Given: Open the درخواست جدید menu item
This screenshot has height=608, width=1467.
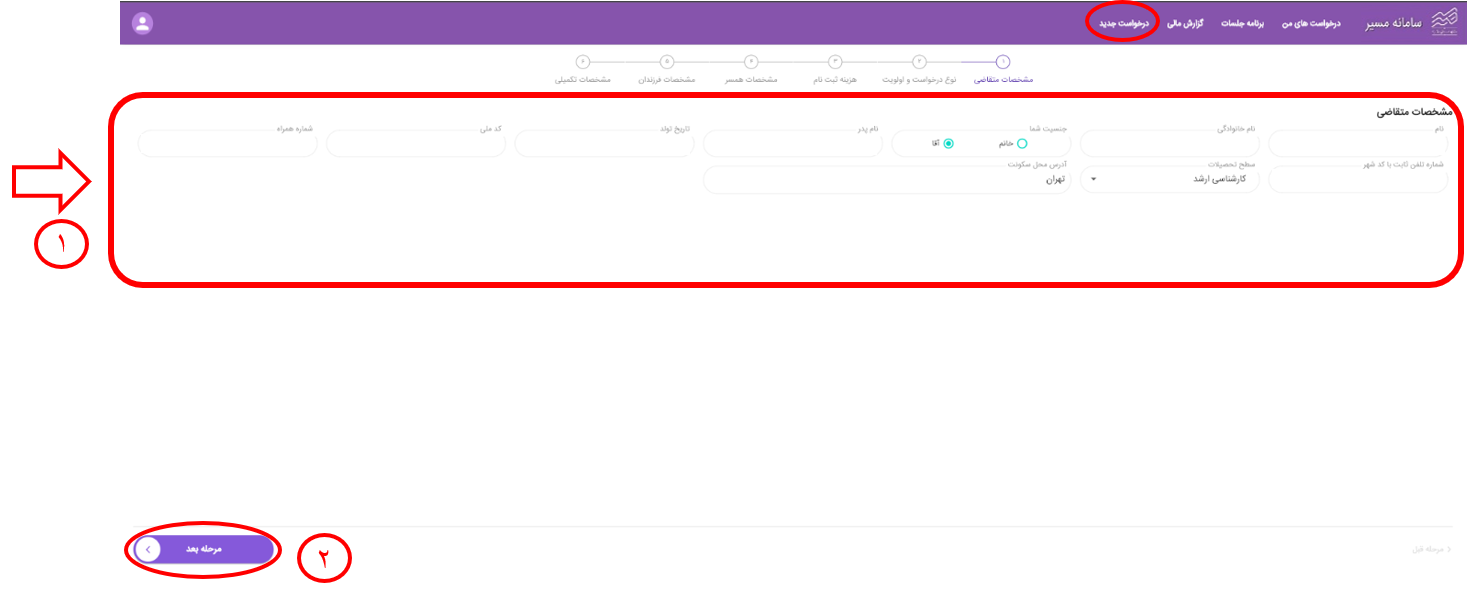Looking at the screenshot, I should click(1123, 22).
